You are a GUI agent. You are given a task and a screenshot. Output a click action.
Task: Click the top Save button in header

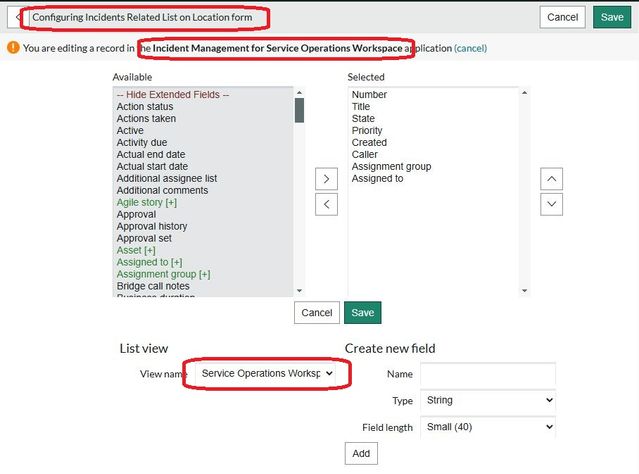[x=612, y=17]
